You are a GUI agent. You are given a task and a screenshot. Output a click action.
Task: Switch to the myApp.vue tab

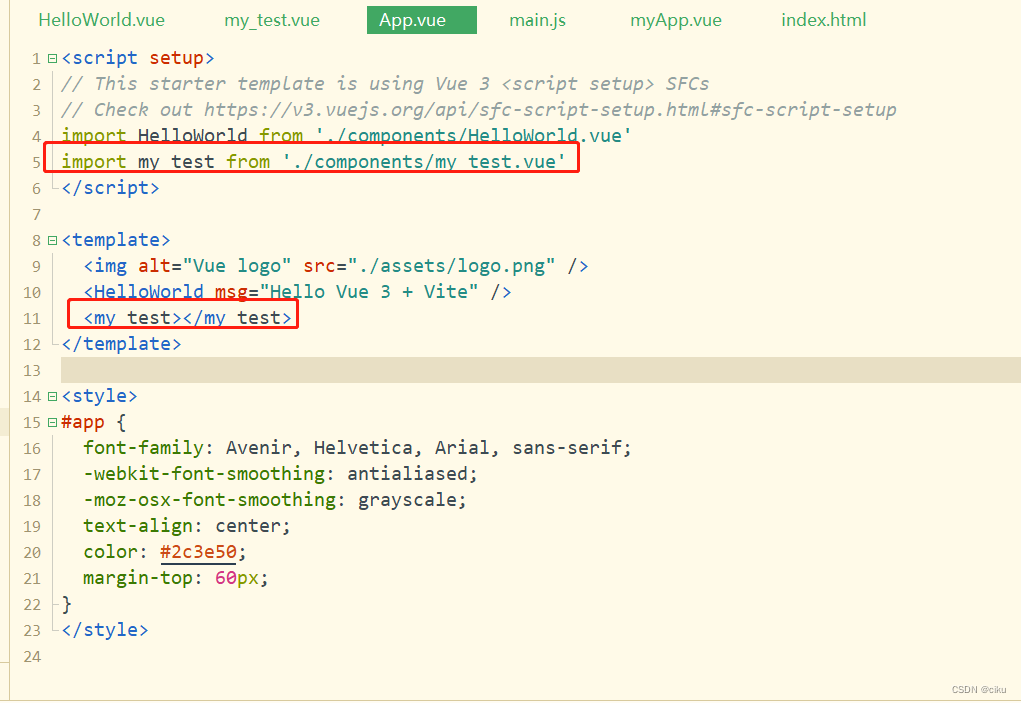[x=676, y=20]
